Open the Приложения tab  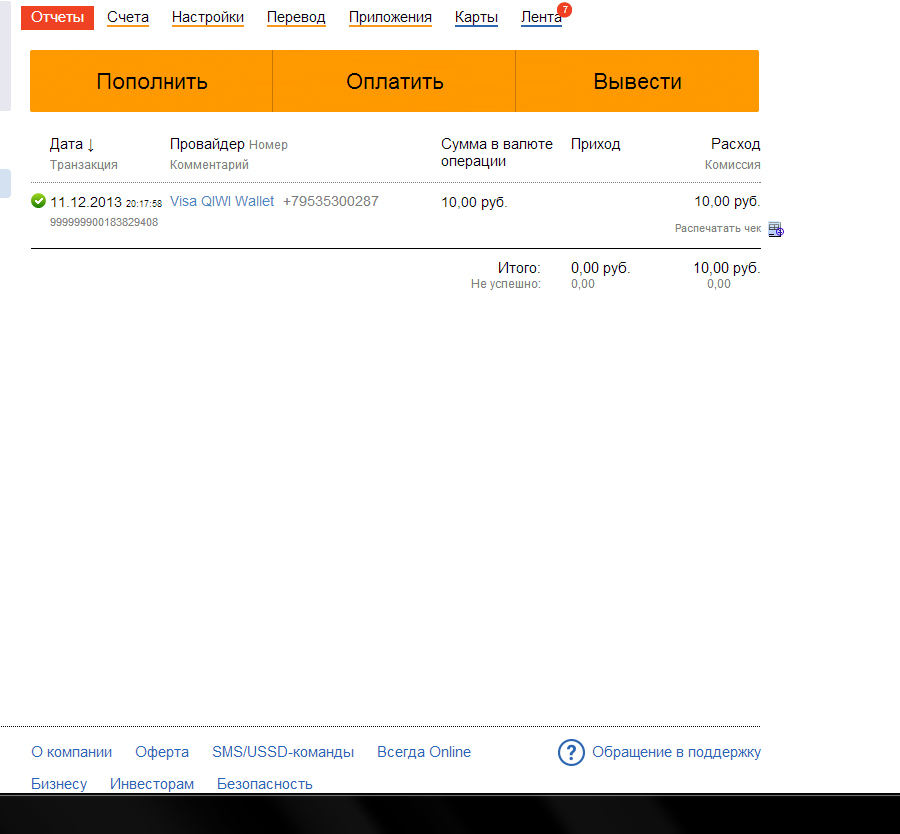click(390, 17)
